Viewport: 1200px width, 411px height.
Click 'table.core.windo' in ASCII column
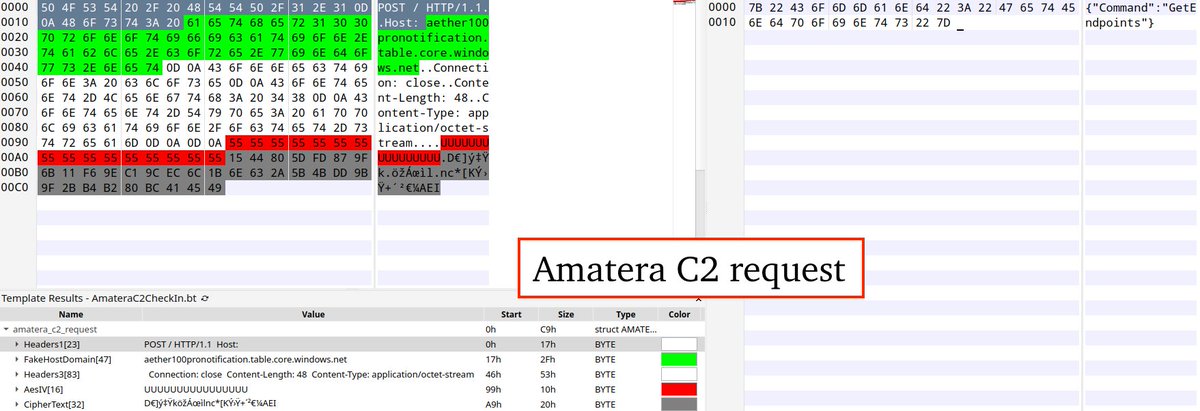(433, 52)
